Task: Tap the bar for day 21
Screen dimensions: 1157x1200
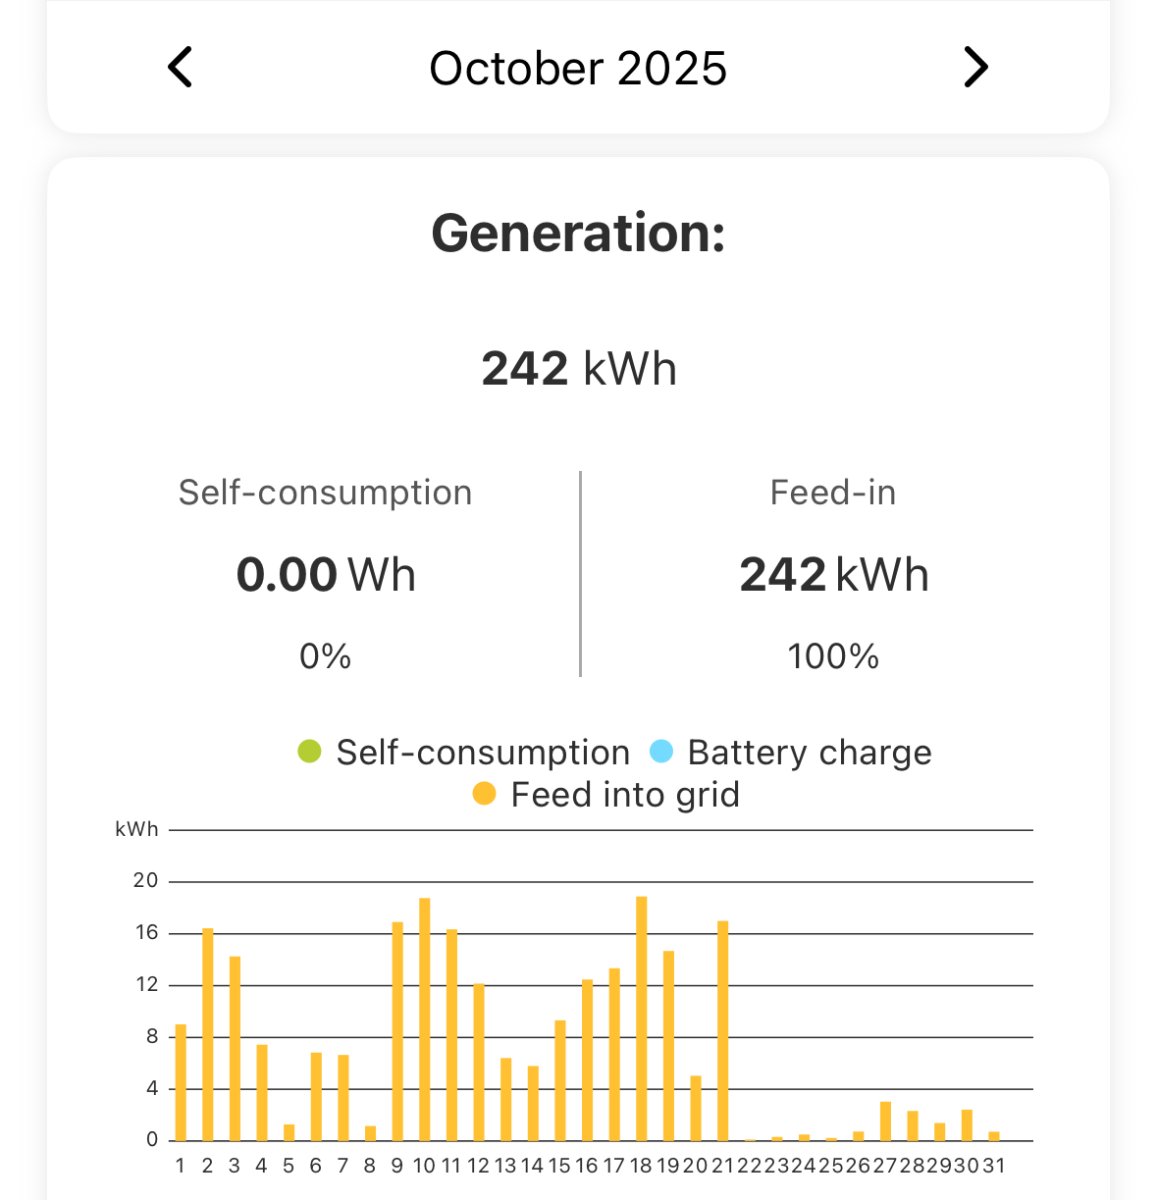Action: 722,1030
